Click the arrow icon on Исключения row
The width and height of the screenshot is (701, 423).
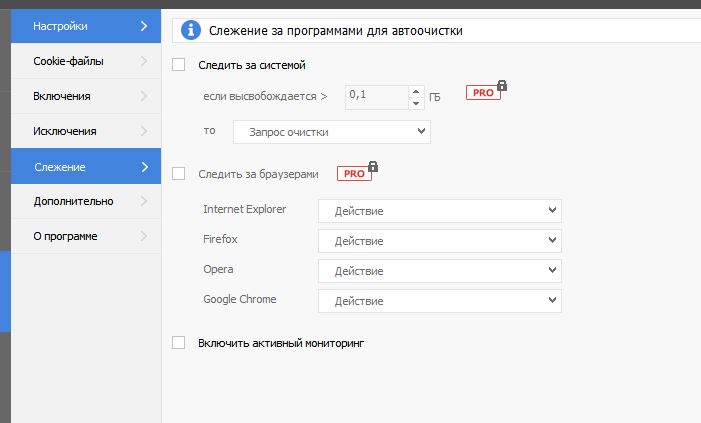pyautogui.click(x=144, y=131)
